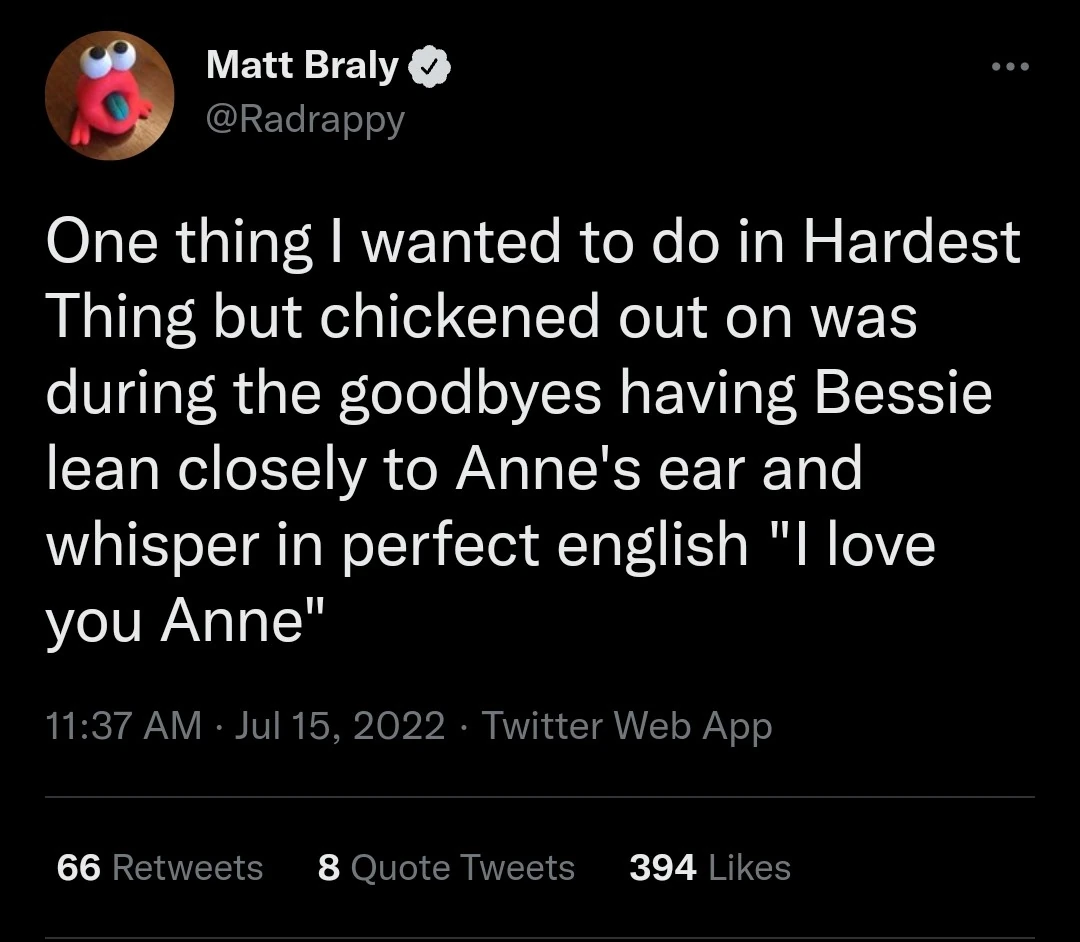Open the tweet options with the three-dot icon
1080x942 pixels.
1012,66
